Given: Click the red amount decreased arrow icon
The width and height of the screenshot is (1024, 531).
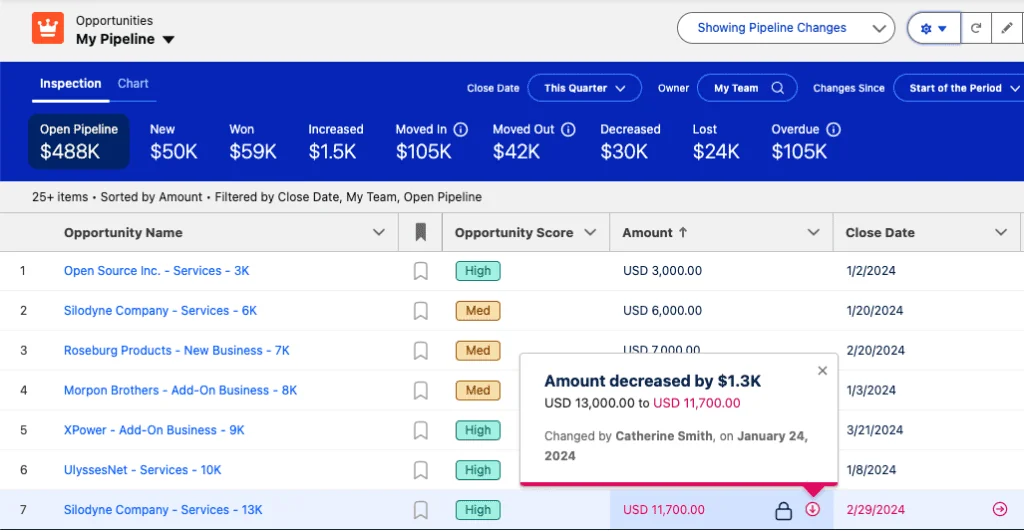Looking at the screenshot, I should [812, 509].
